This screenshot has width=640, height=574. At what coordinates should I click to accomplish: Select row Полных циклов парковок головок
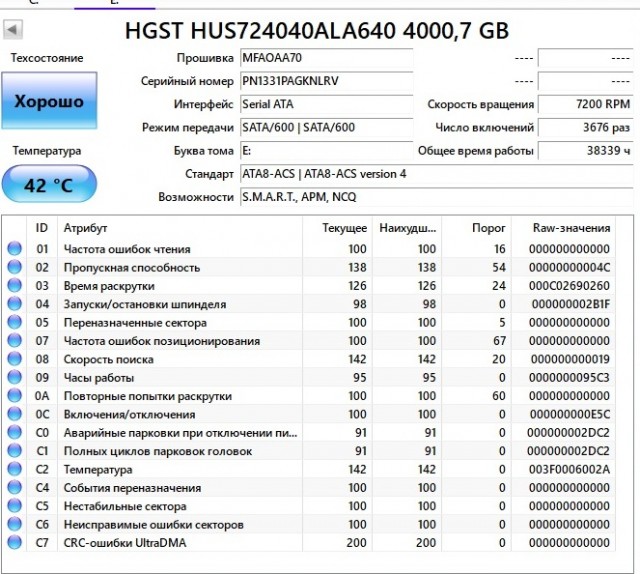pyautogui.click(x=309, y=451)
